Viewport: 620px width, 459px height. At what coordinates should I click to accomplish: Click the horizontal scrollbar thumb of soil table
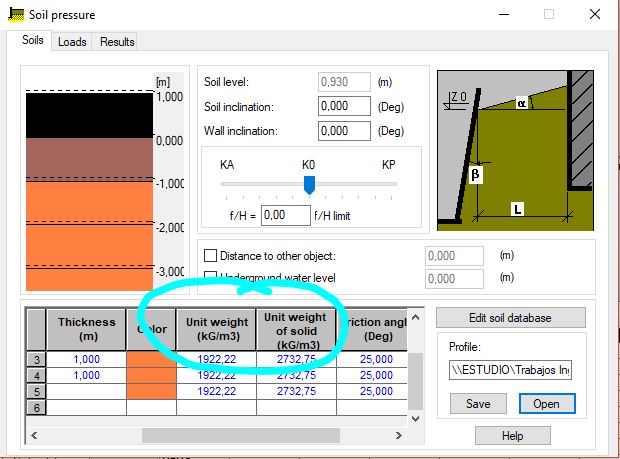point(240,435)
